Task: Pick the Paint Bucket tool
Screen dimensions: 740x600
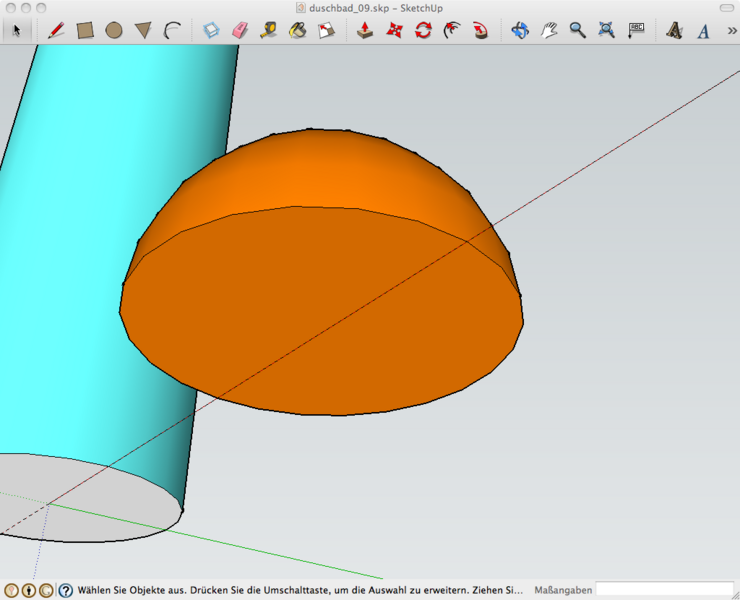Action: click(297, 30)
